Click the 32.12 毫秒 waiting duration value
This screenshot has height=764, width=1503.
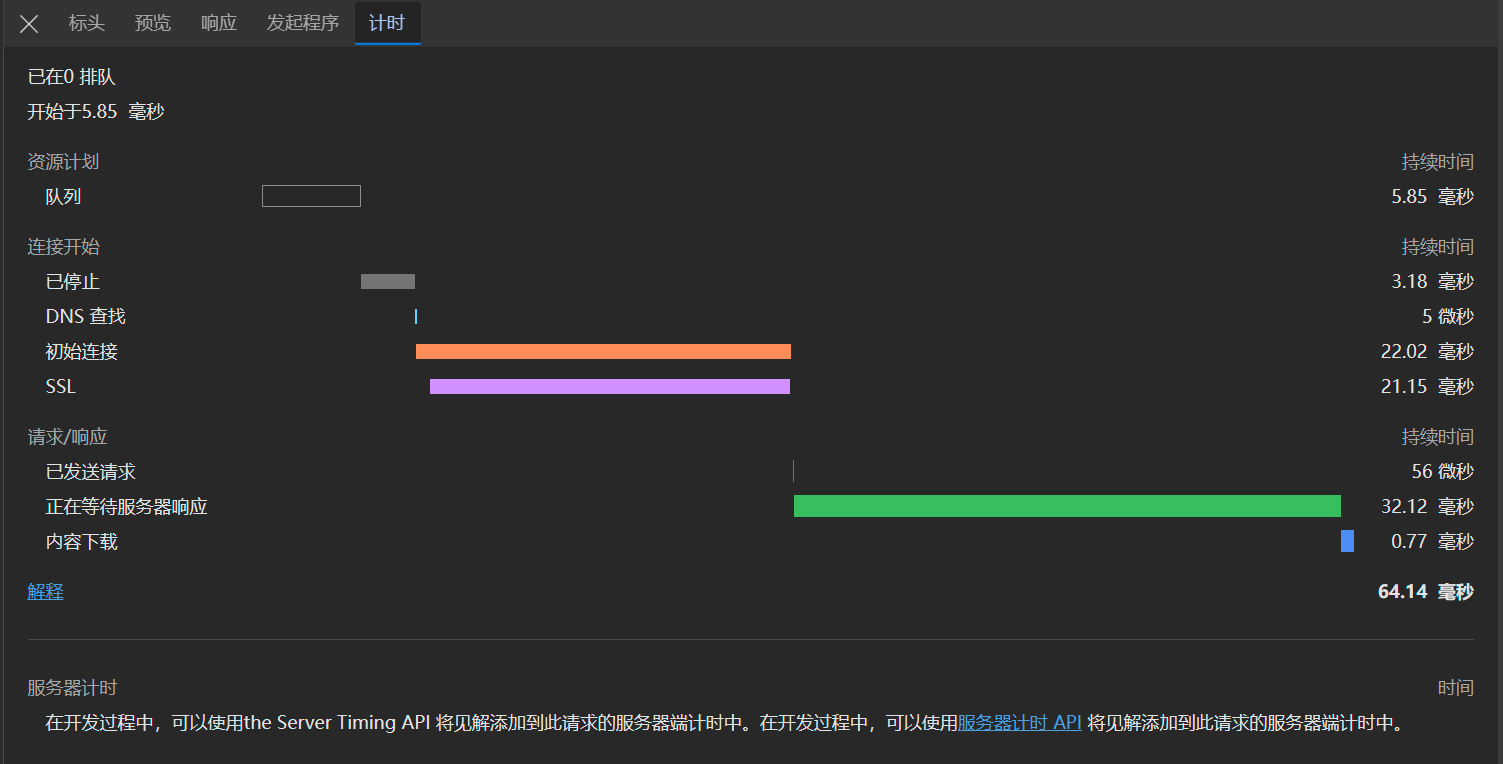click(x=1427, y=507)
